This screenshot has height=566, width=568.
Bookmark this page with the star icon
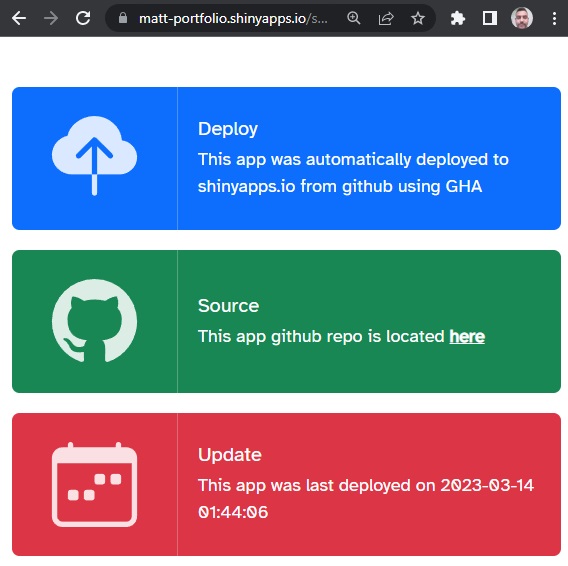point(418,18)
